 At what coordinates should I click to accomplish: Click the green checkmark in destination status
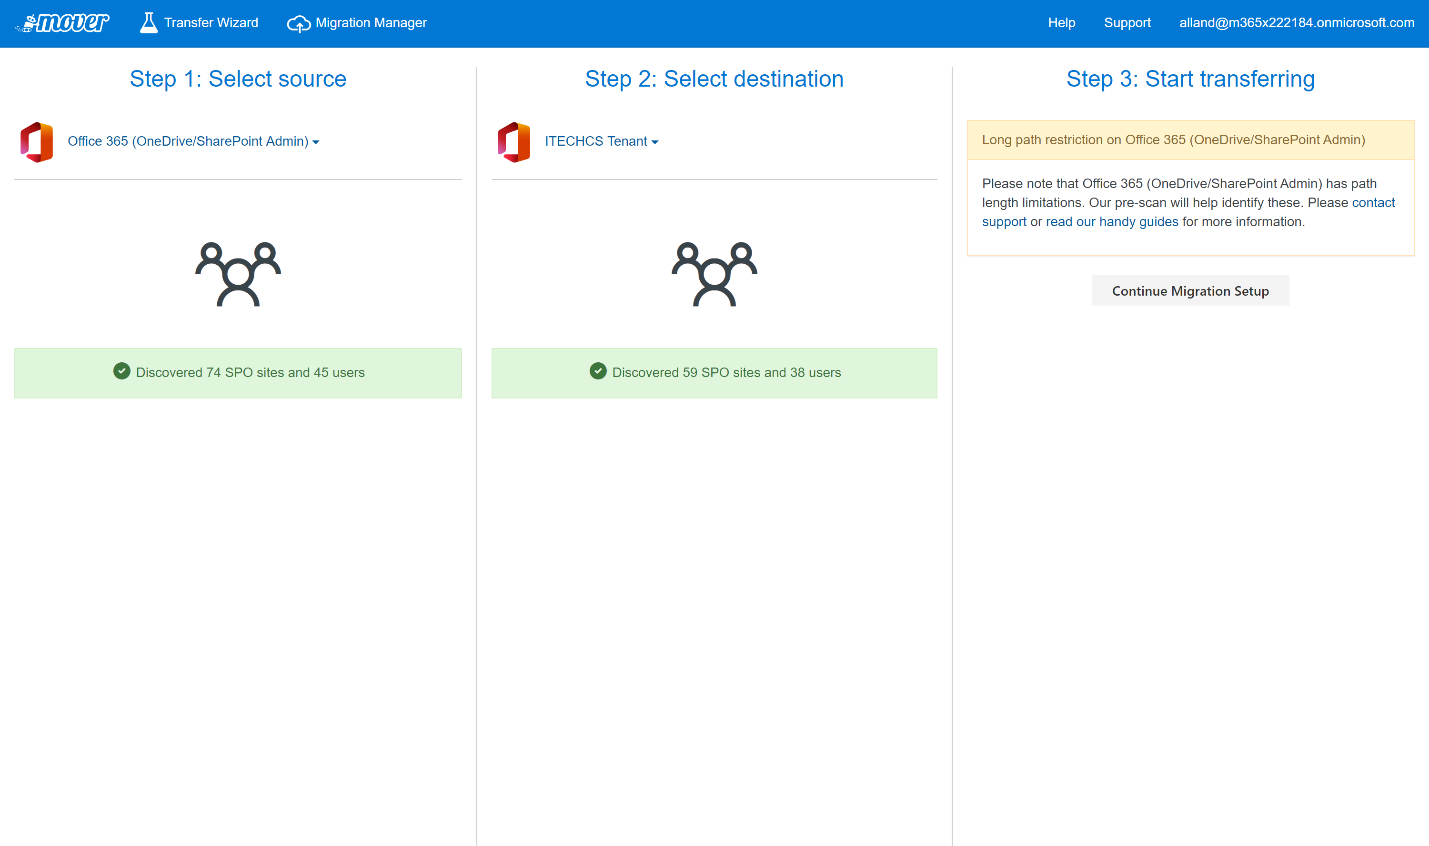[598, 371]
